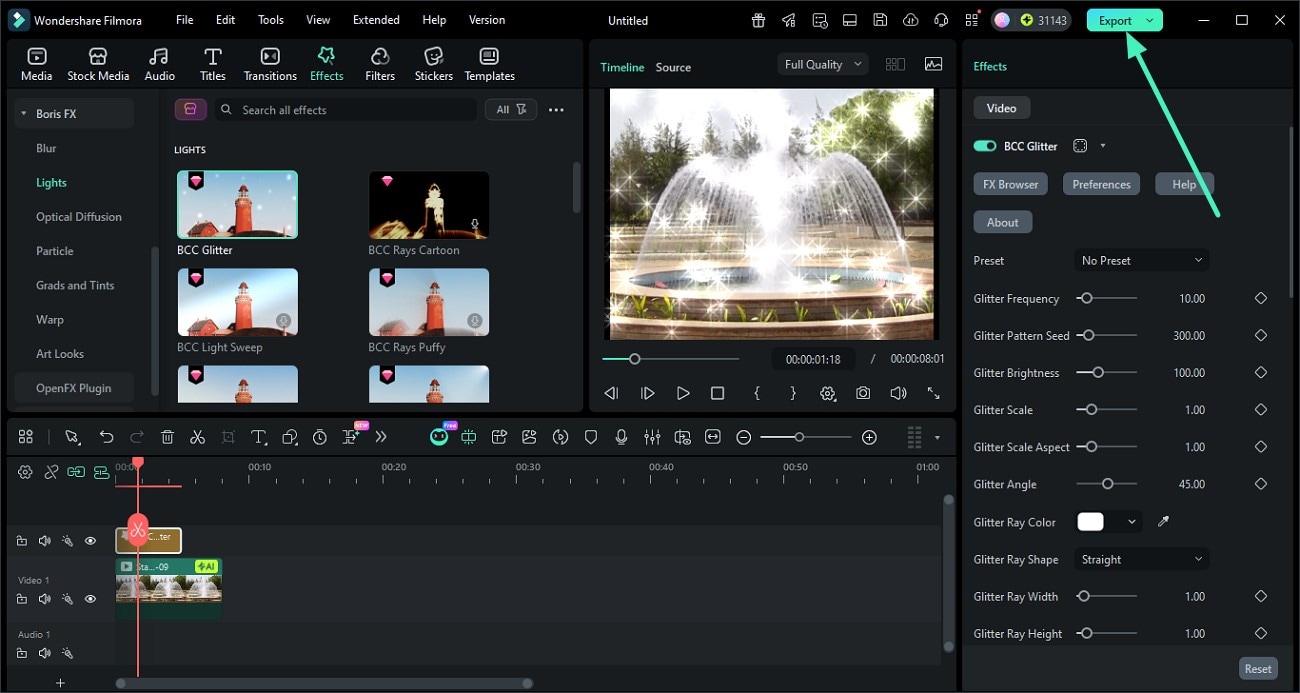
Task: Open the render preview settings gear under the player
Action: [828, 393]
